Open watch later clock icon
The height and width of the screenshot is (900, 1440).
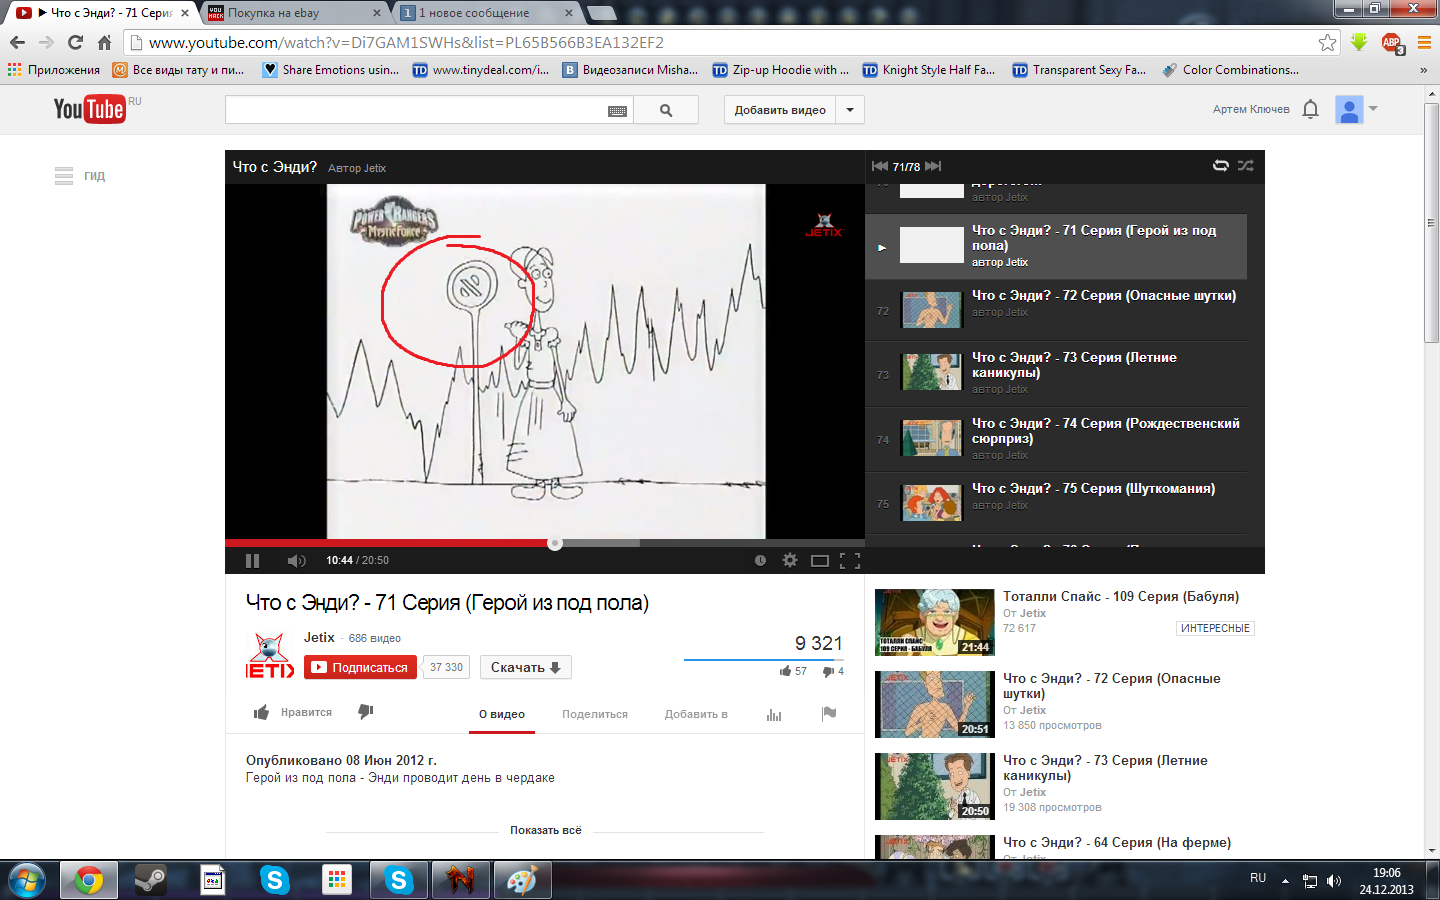(760, 561)
